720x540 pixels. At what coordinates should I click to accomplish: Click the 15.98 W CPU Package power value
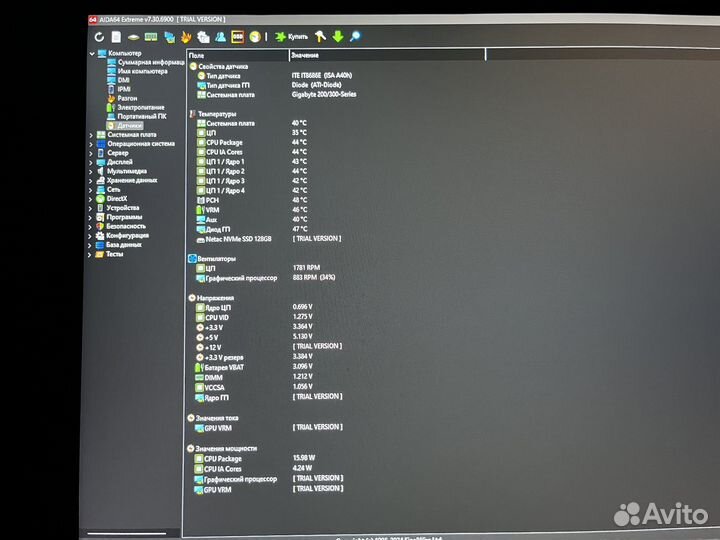(x=304, y=458)
